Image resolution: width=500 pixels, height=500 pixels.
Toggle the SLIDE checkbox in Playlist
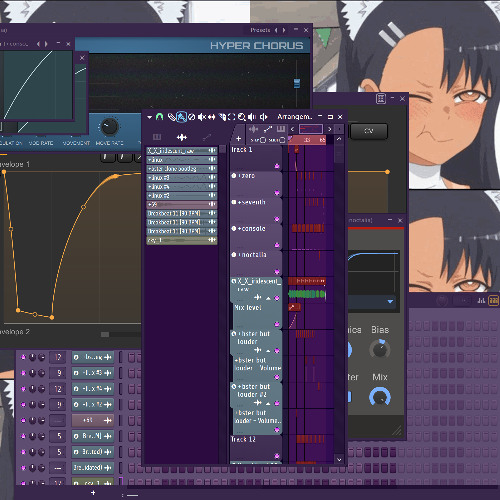[x=282, y=140]
